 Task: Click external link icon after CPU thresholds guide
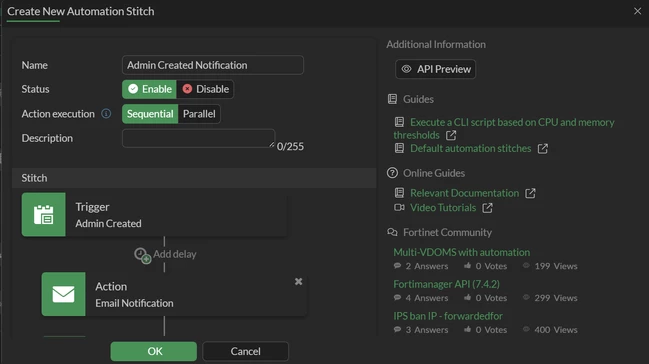(x=451, y=135)
